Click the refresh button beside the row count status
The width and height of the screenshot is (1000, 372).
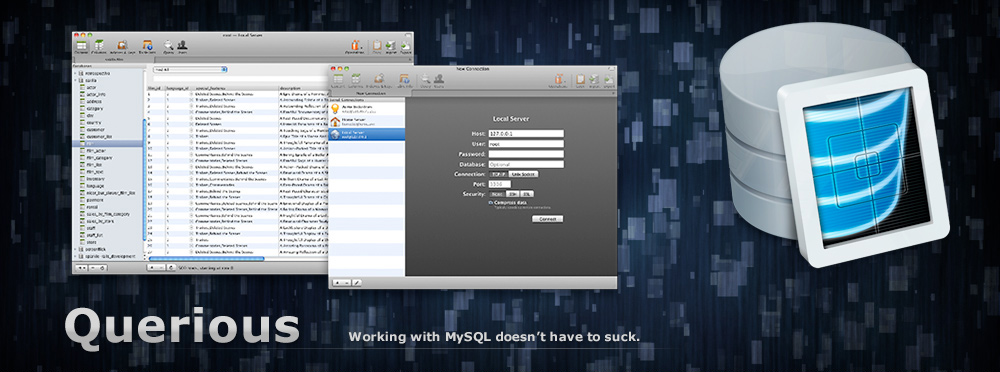[171, 267]
